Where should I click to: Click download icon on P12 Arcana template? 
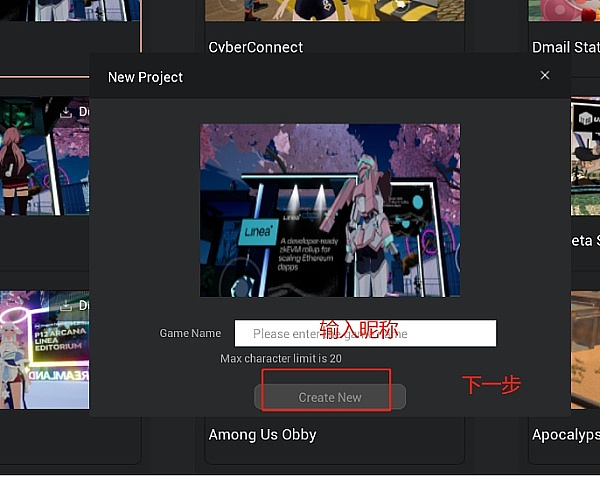pos(66,305)
